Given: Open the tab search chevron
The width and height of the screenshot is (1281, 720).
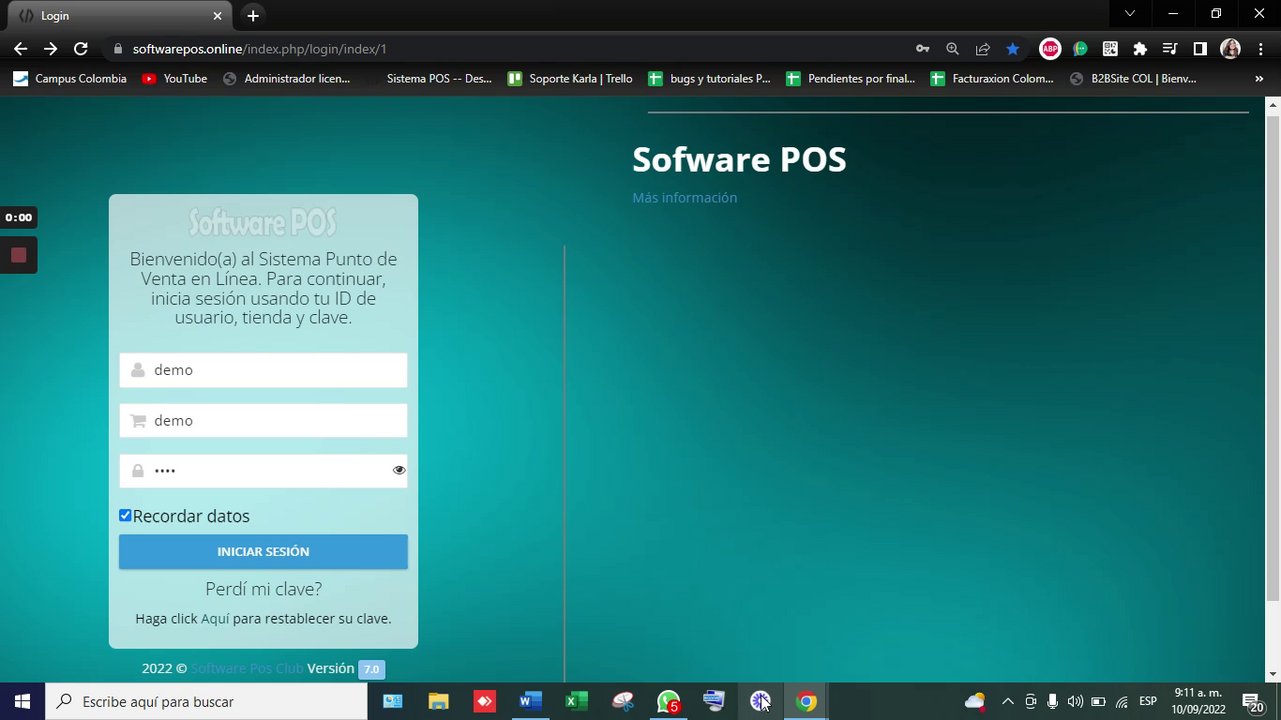Looking at the screenshot, I should 1130,14.
